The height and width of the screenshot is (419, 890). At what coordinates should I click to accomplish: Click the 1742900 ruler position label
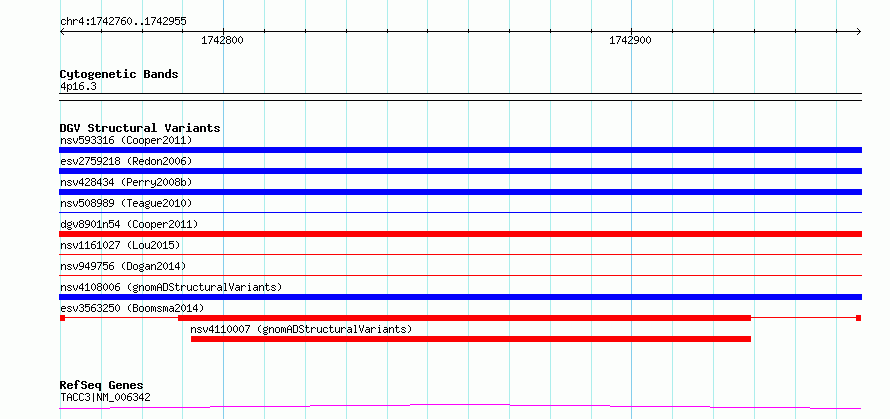pos(631,40)
